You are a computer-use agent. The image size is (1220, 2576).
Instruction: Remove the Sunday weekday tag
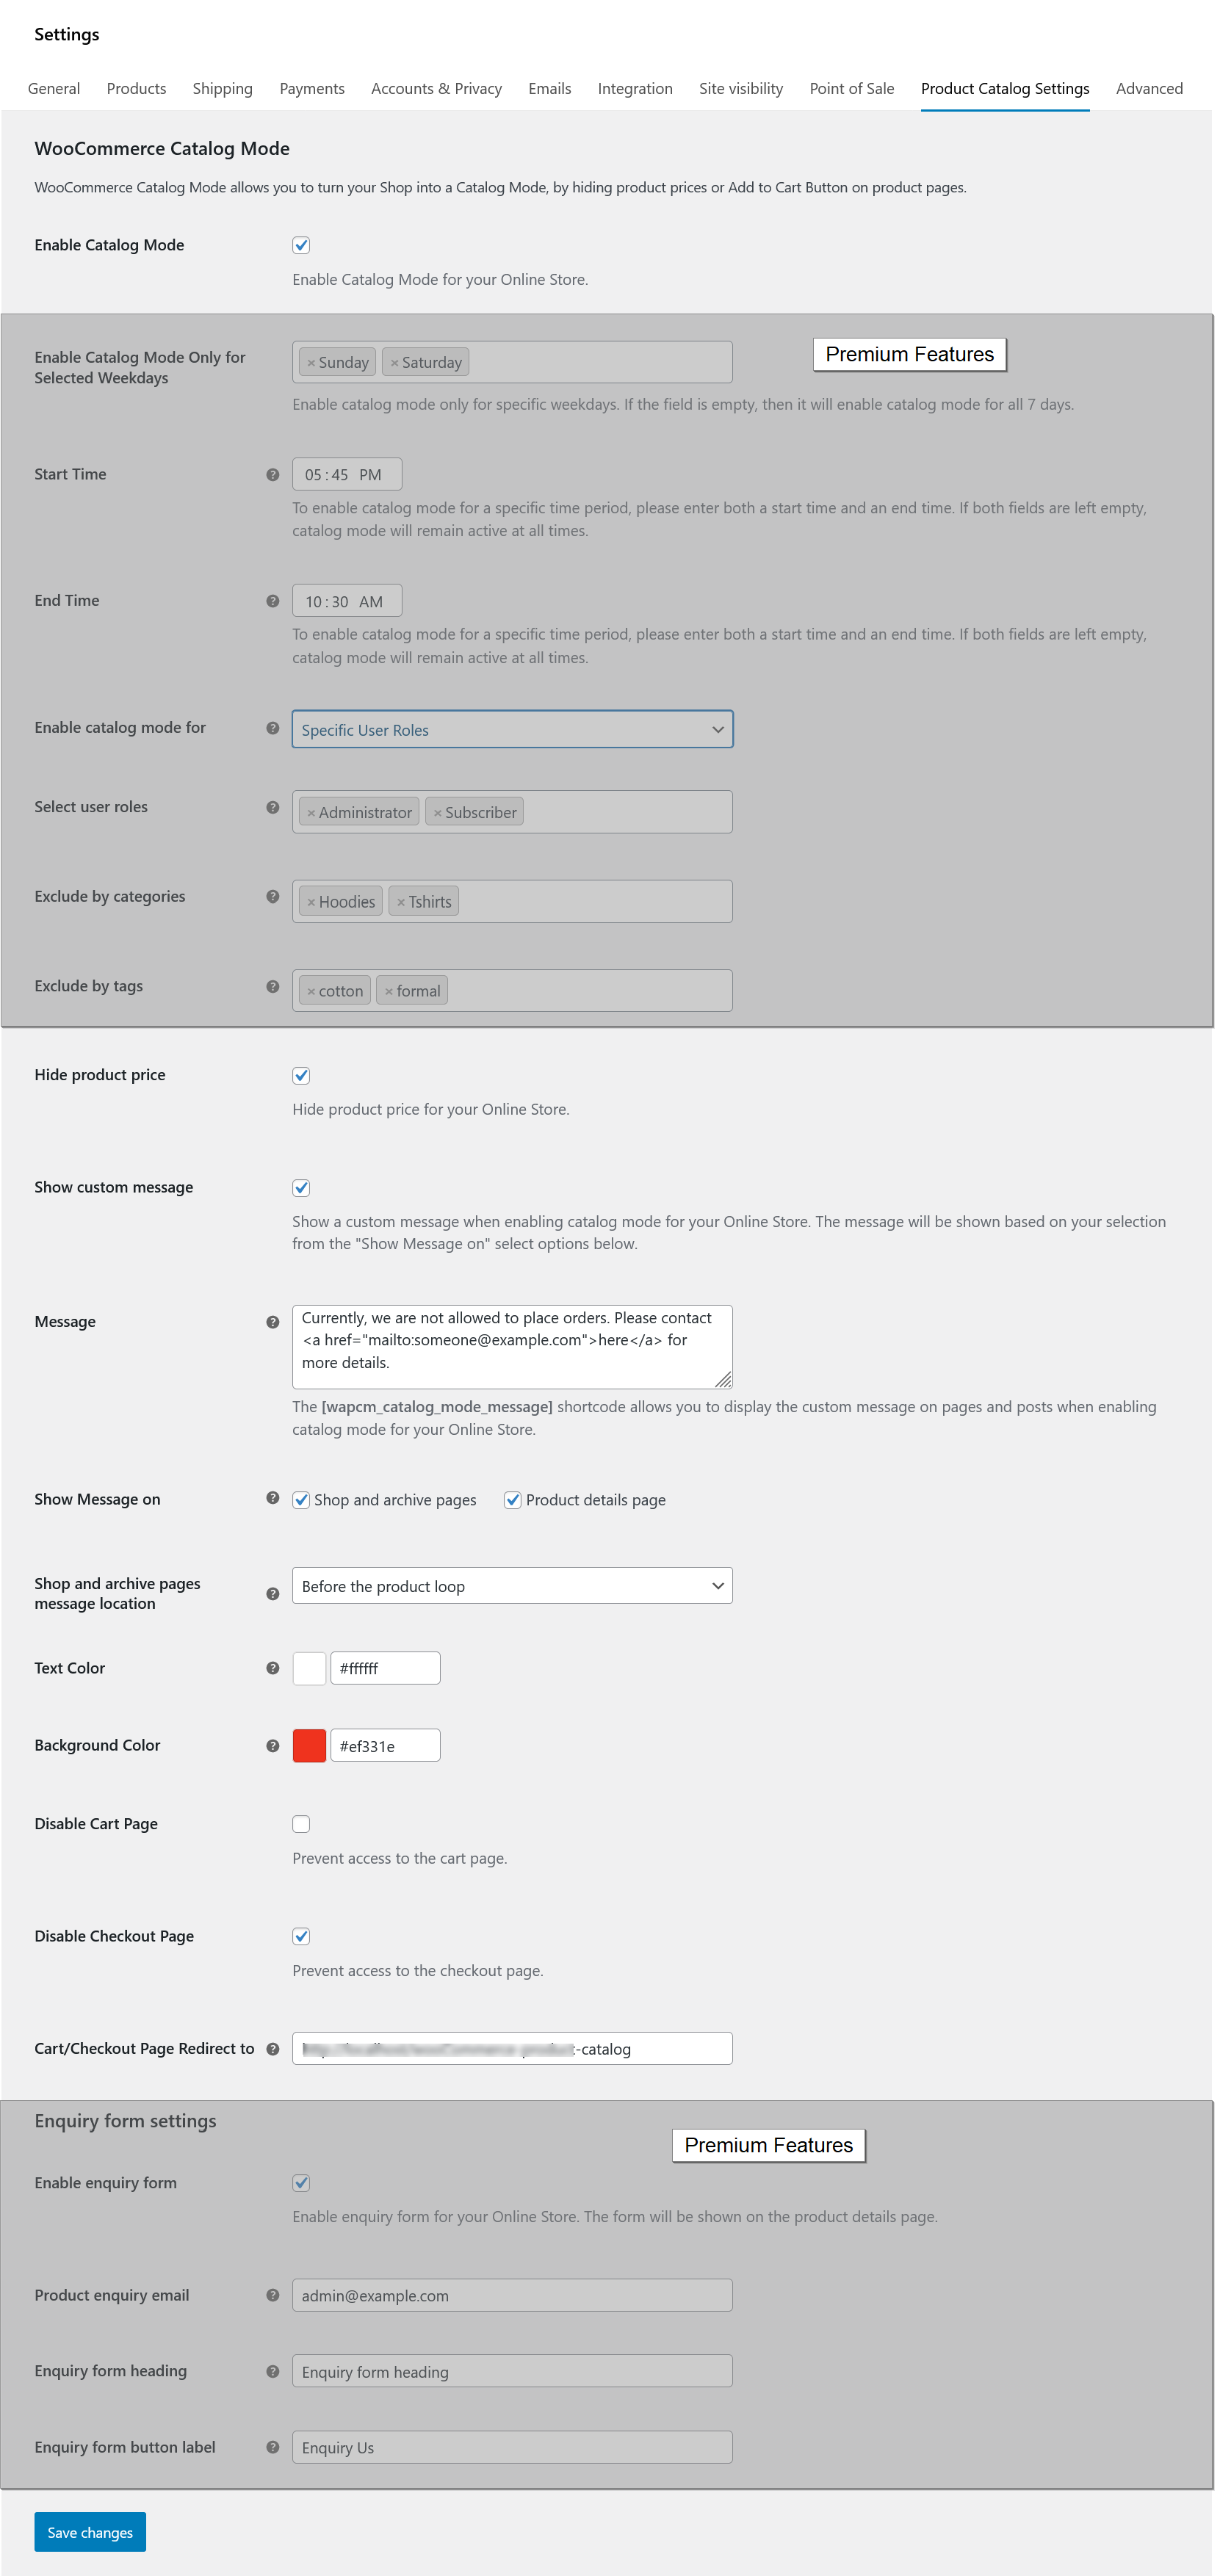point(311,363)
